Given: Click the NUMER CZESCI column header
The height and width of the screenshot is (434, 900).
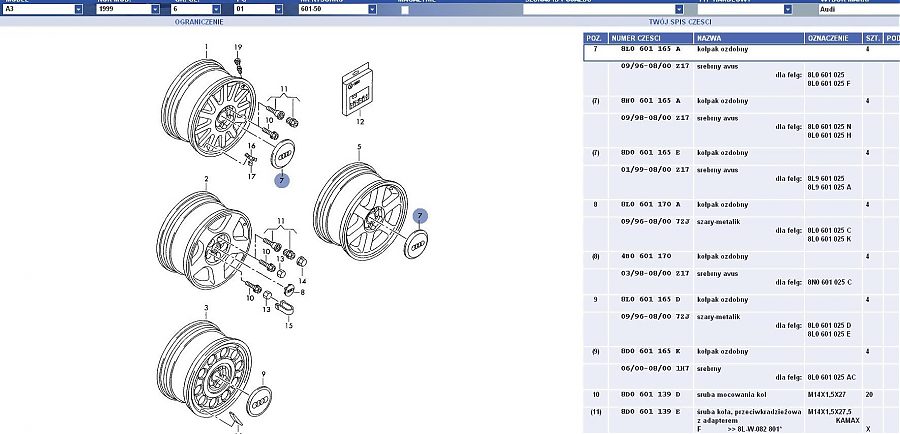Looking at the screenshot, I should coord(651,38).
